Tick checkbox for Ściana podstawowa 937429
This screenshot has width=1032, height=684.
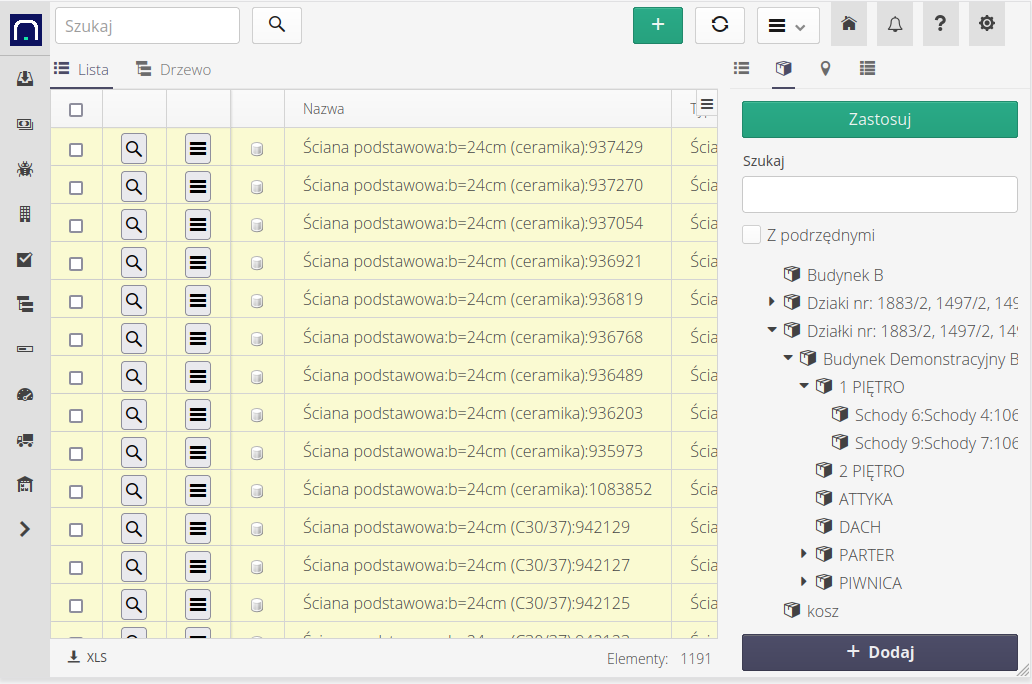coord(76,149)
